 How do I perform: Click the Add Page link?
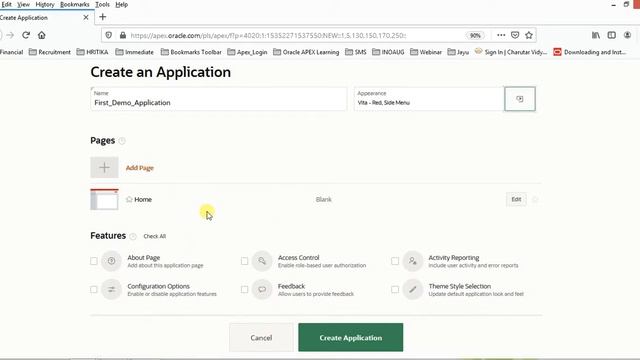coord(140,168)
